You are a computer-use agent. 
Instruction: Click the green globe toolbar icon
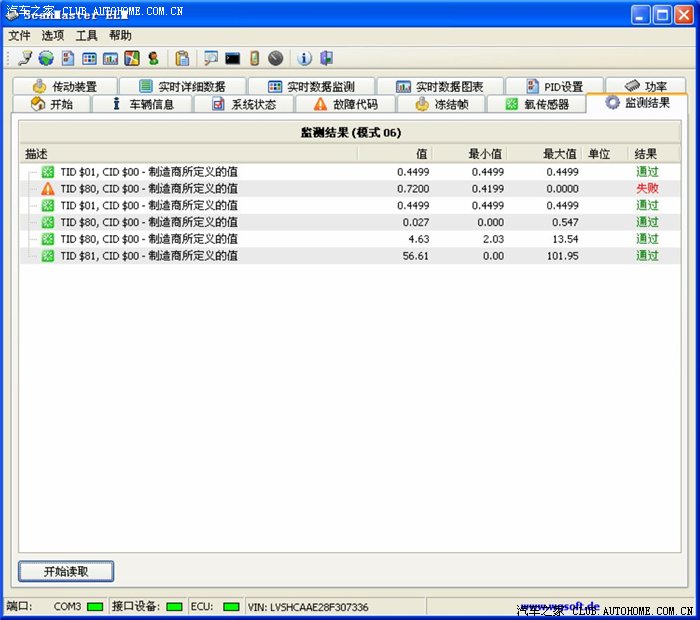[x=46, y=58]
